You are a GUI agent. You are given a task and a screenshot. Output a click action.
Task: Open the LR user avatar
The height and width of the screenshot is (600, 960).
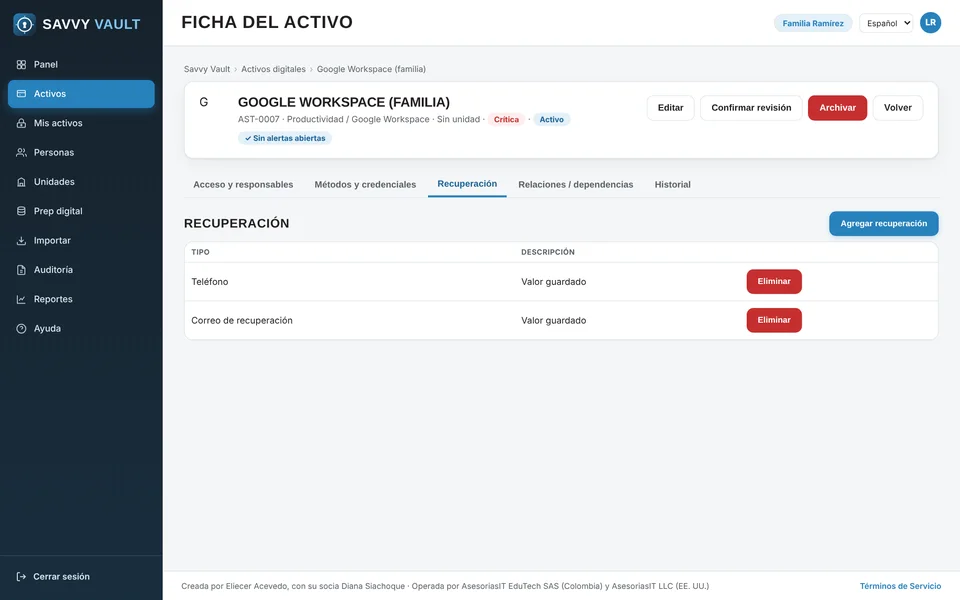tap(930, 23)
